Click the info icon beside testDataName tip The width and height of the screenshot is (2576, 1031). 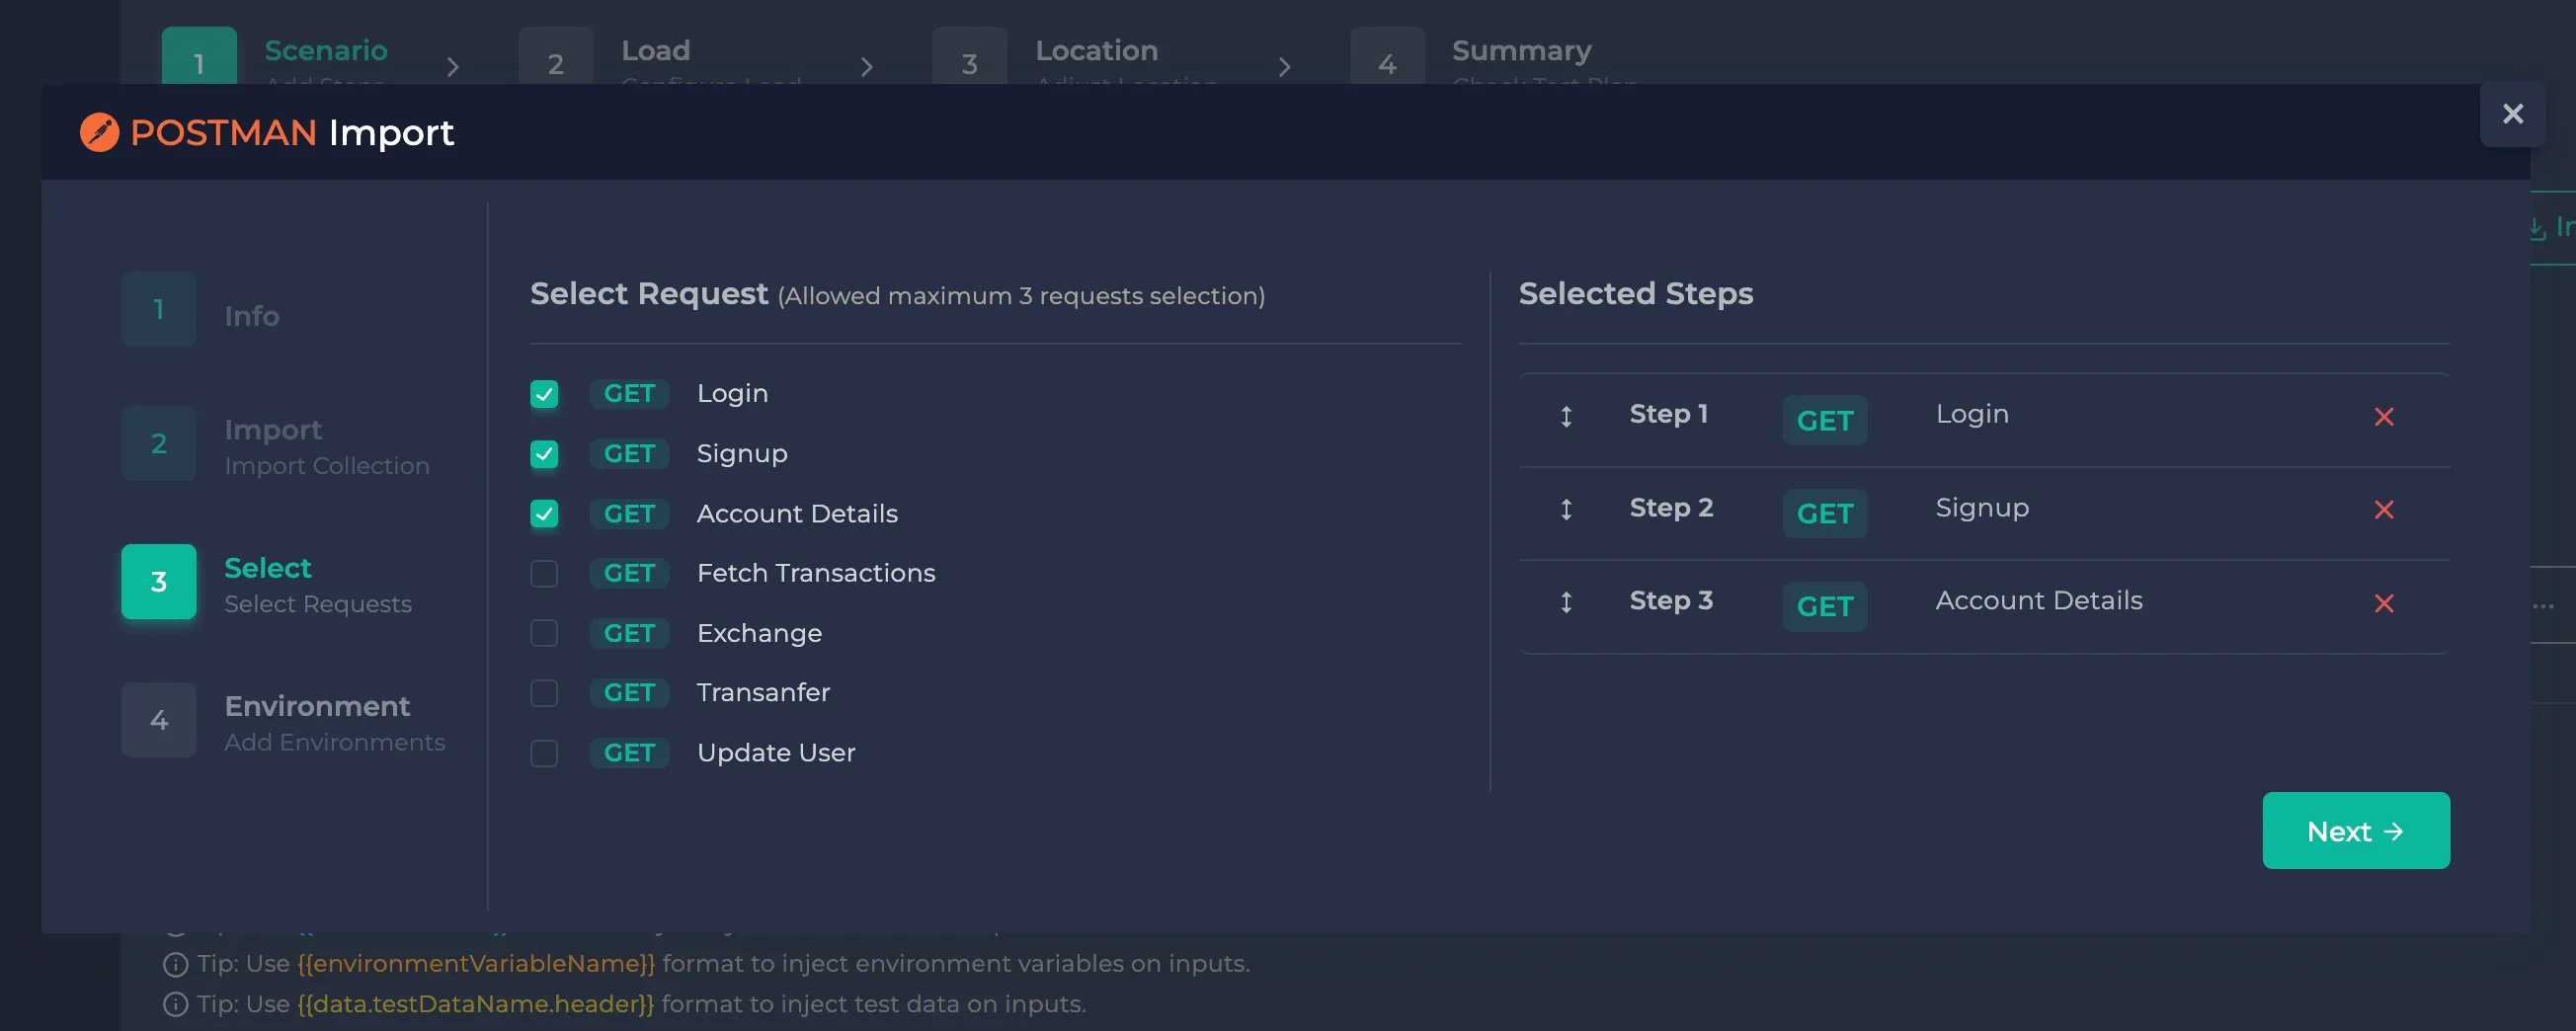tap(175, 1004)
